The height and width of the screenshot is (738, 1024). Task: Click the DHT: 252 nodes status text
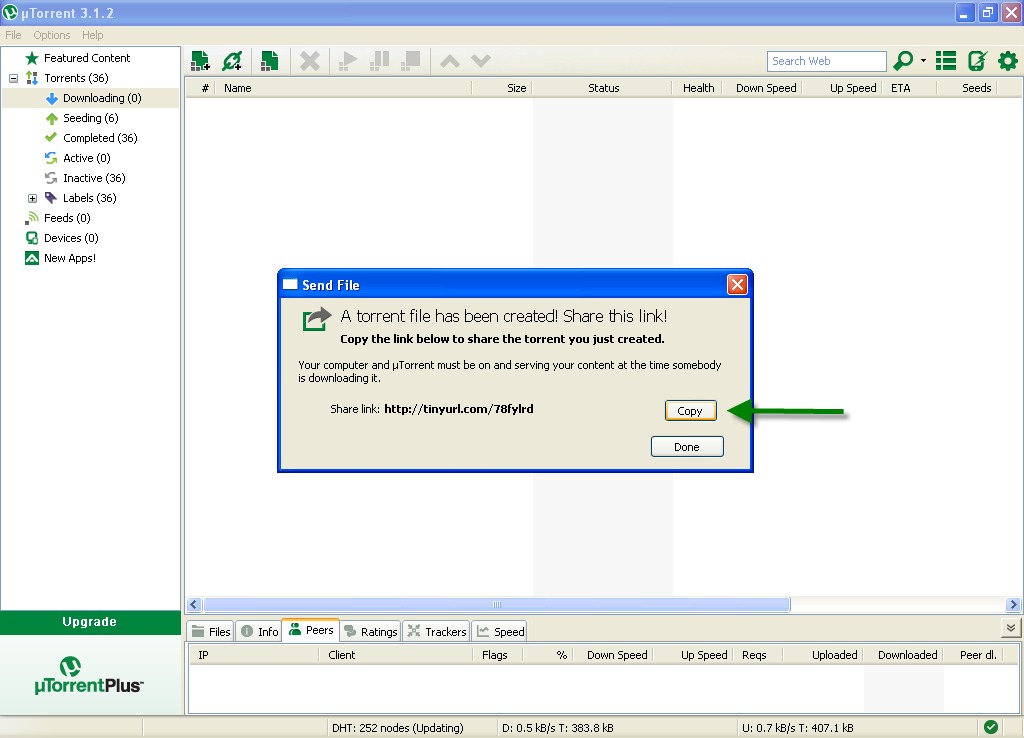click(x=397, y=728)
